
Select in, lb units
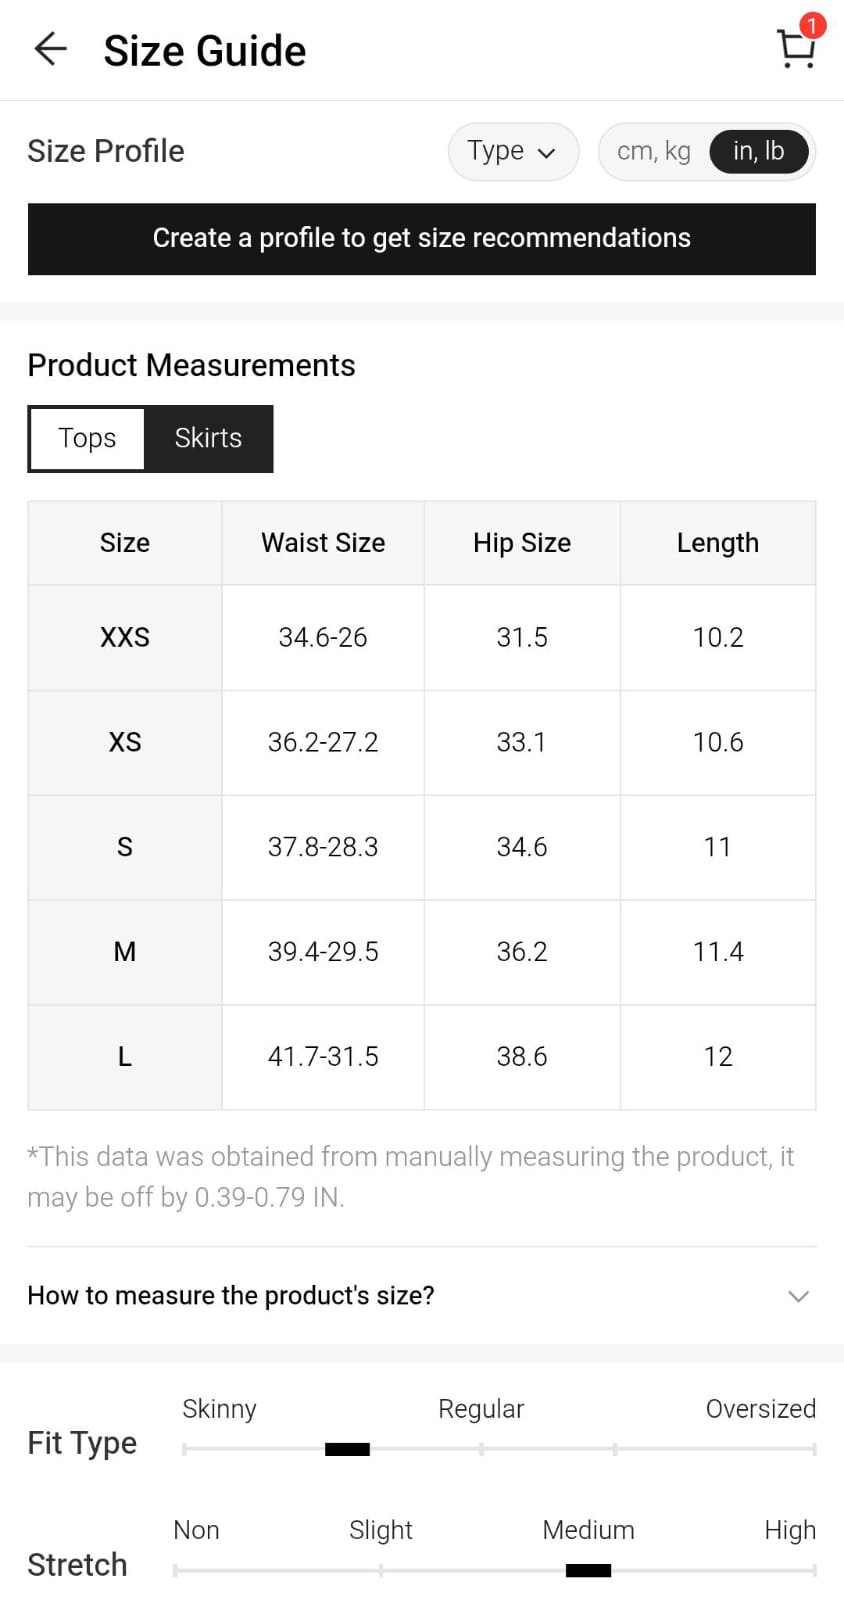pos(758,151)
